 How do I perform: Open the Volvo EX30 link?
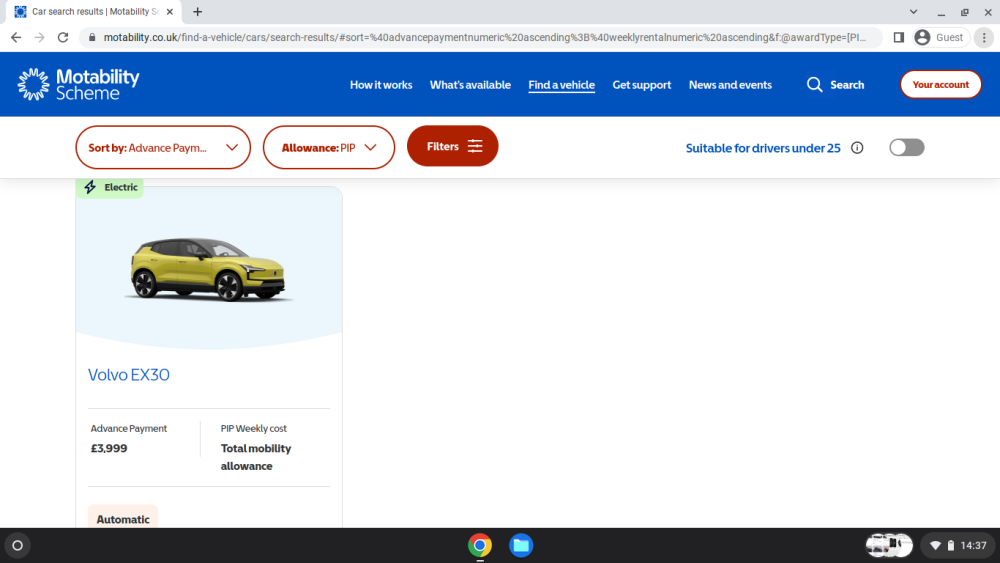[x=129, y=374]
